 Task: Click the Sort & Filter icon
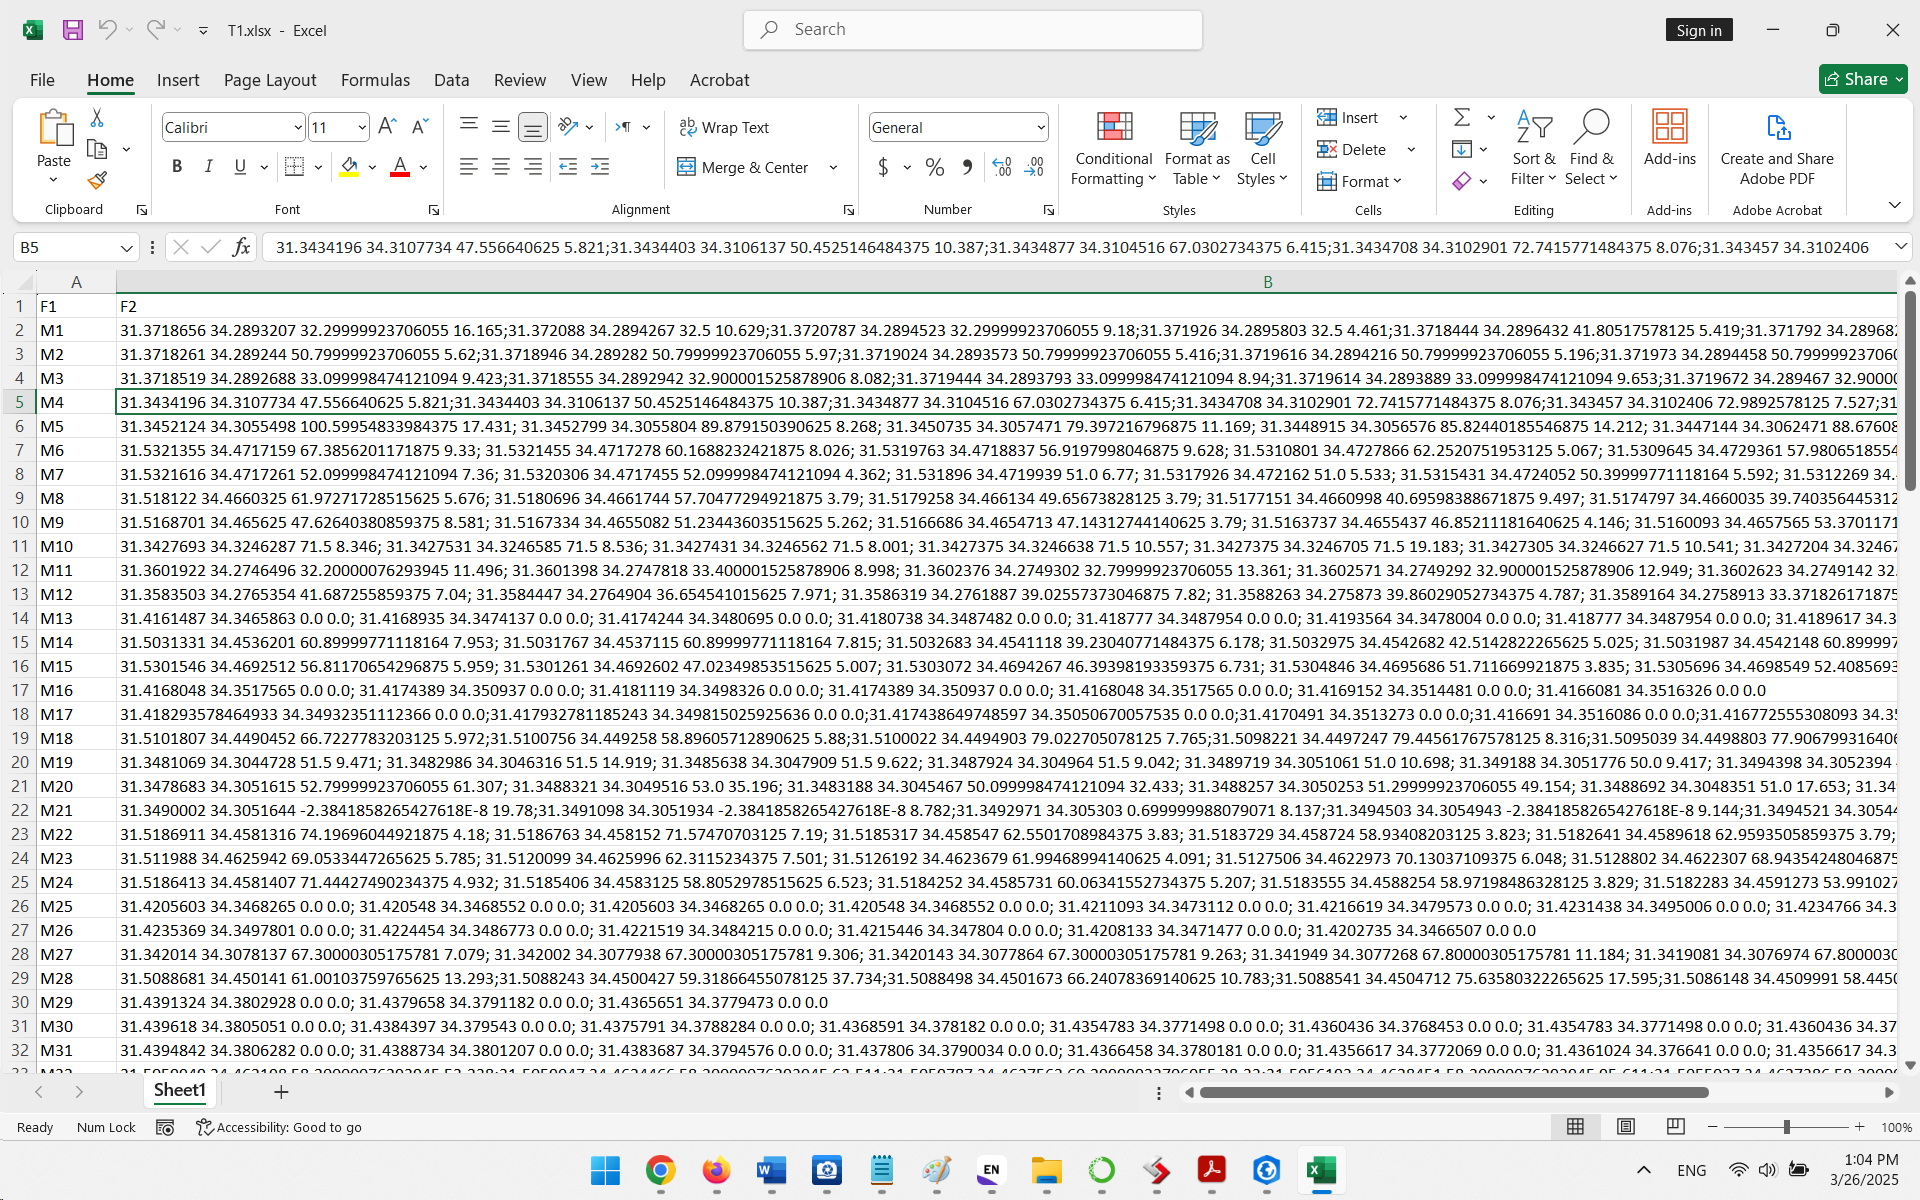(x=1533, y=146)
